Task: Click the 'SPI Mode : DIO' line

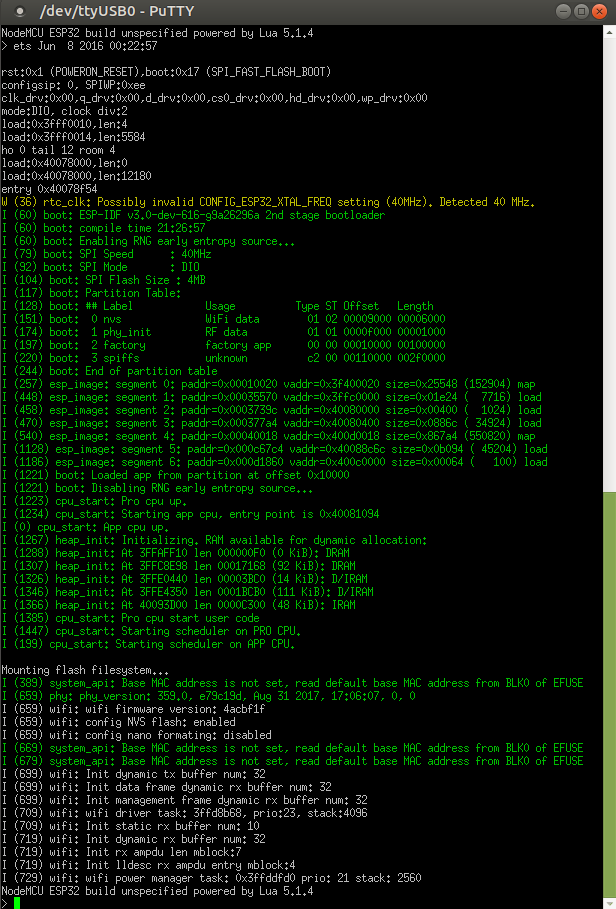Action: [100, 267]
